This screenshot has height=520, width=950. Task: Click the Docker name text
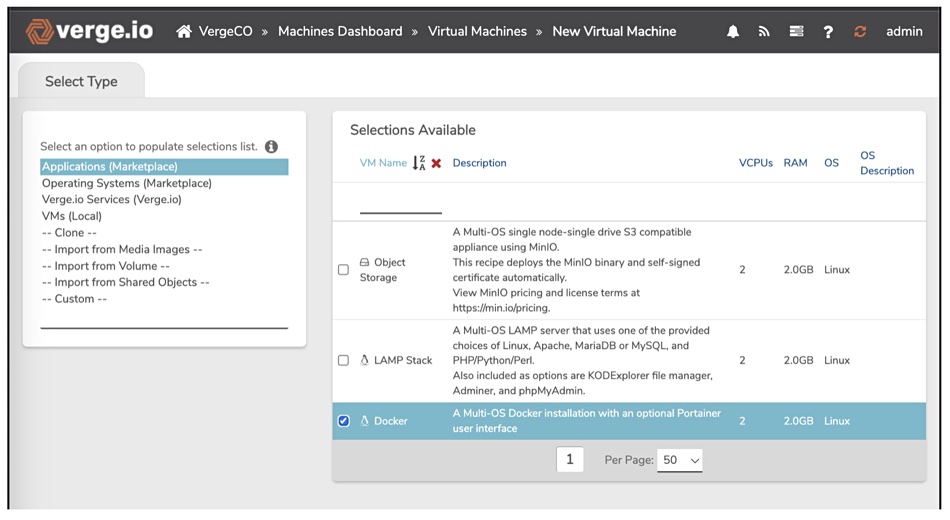(x=391, y=421)
